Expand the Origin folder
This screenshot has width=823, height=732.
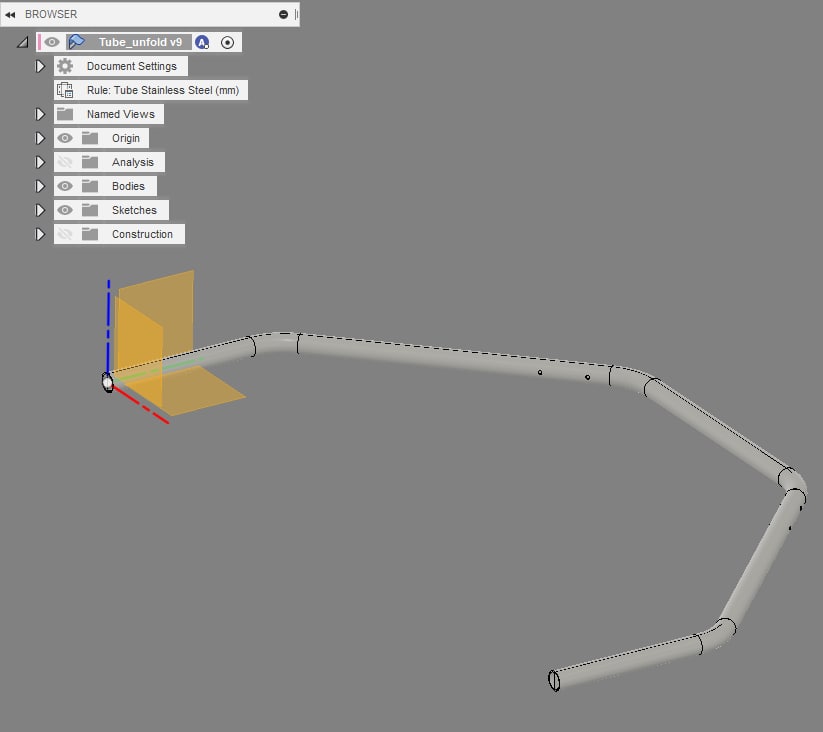[x=40, y=138]
